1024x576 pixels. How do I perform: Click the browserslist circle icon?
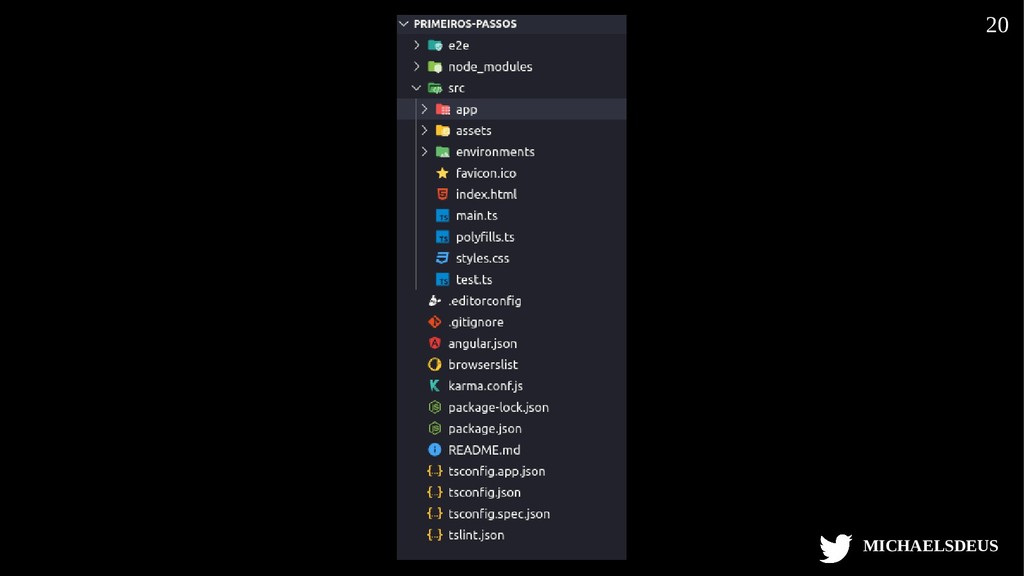(x=435, y=365)
